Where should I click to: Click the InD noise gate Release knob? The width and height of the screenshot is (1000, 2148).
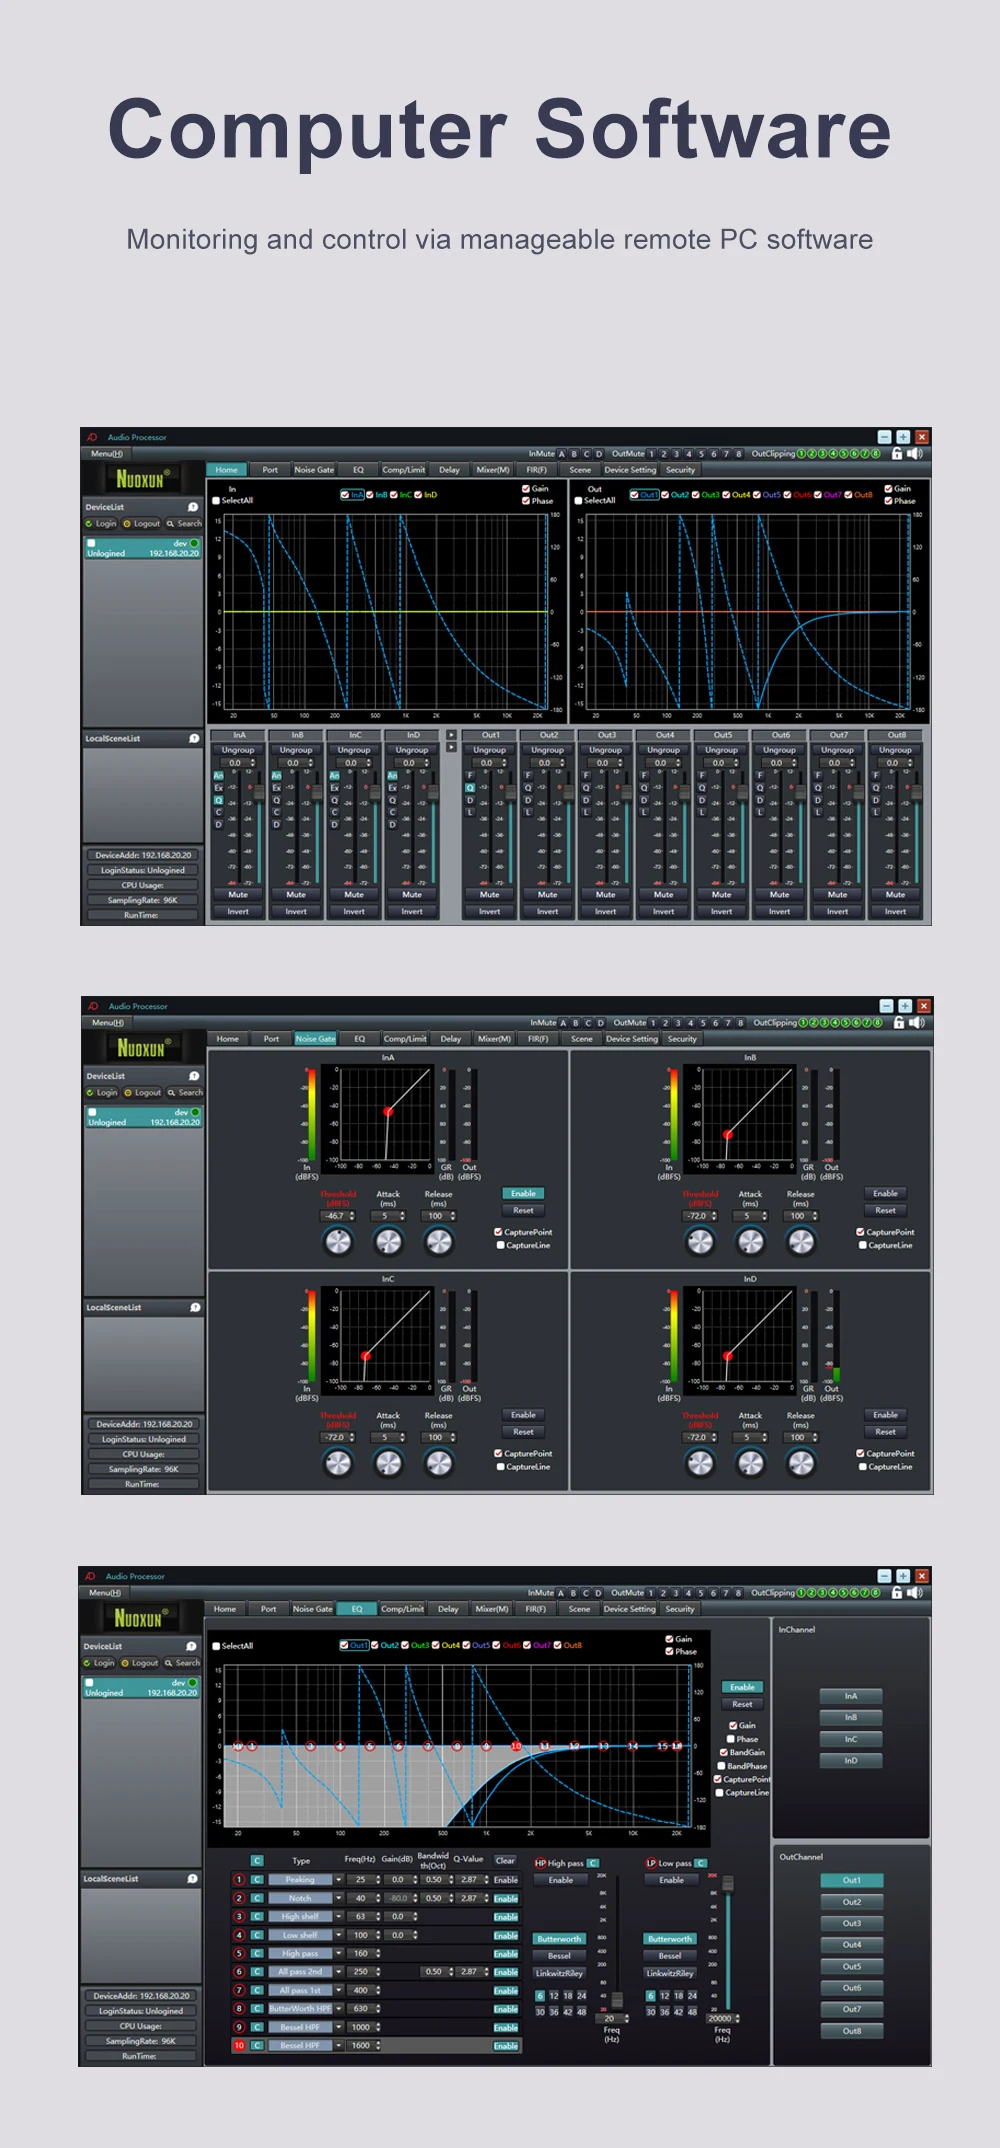pyautogui.click(x=801, y=1463)
